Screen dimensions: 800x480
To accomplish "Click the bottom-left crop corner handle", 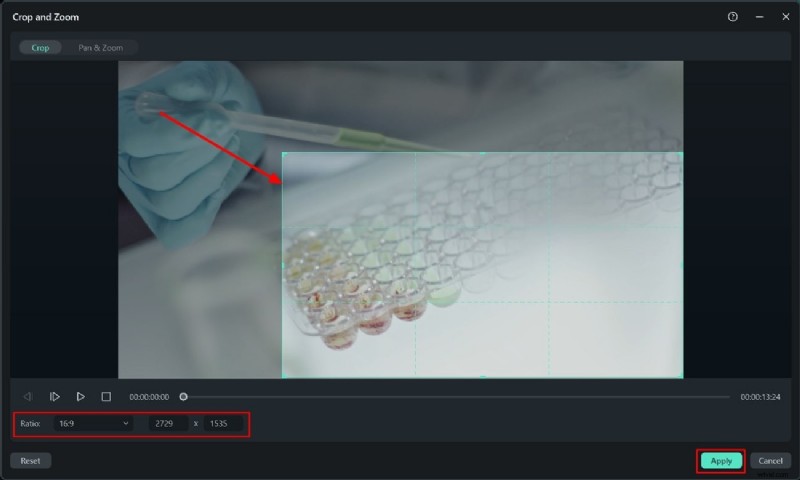I will pyautogui.click(x=283, y=377).
